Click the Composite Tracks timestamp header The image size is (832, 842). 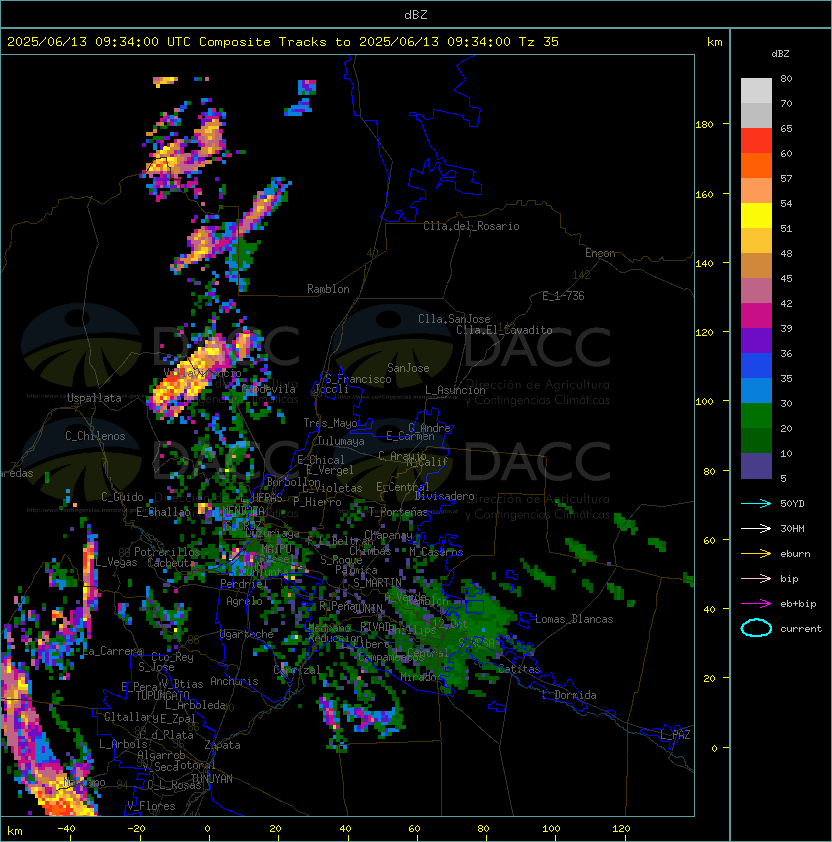coord(283,42)
